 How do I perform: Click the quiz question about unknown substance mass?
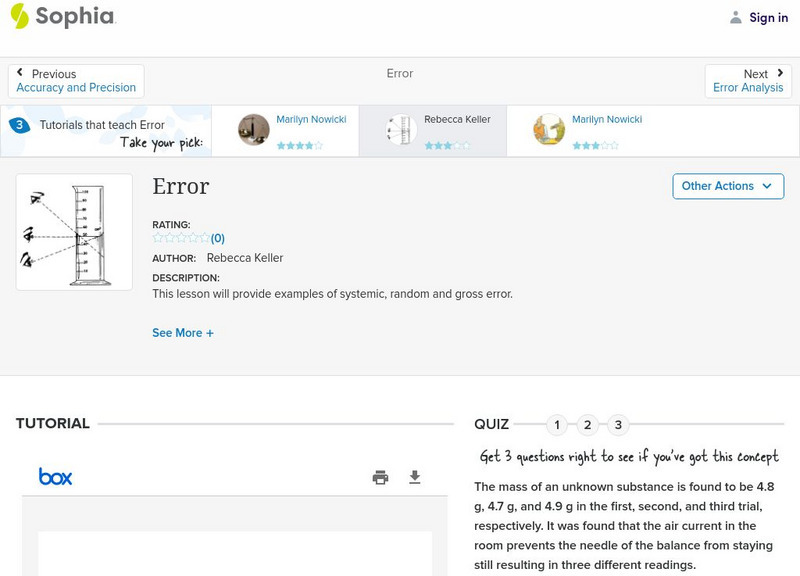(624, 525)
